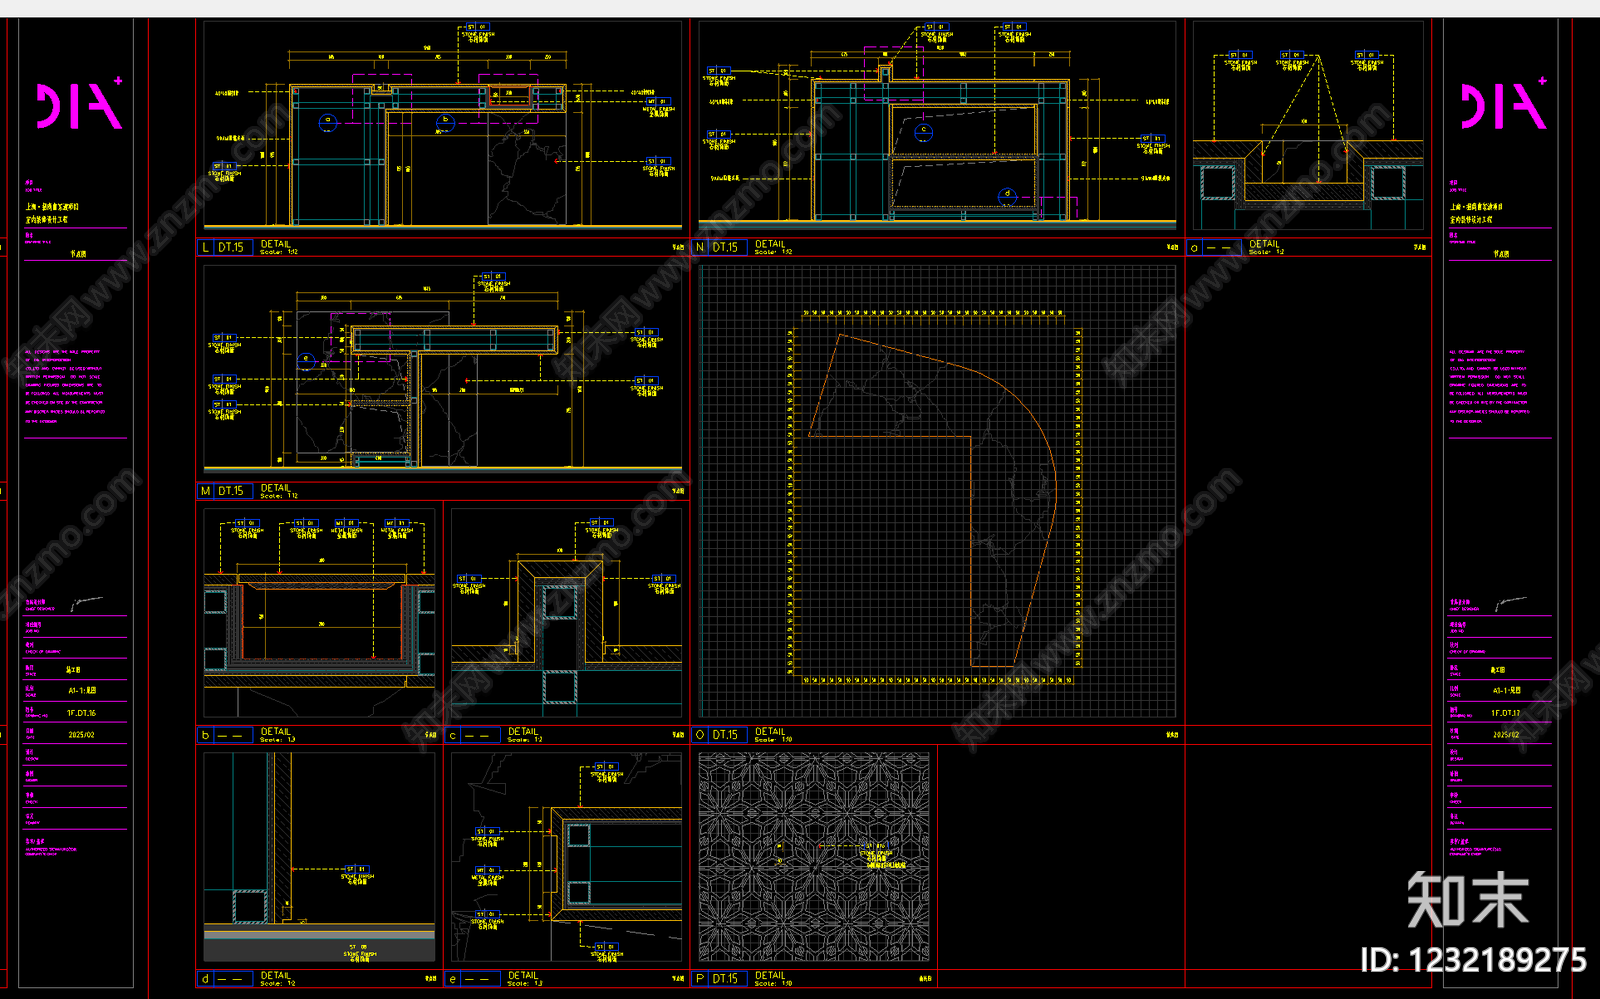1600x999 pixels.
Task: Select date '2025/02' in right title block
Action: [x=1506, y=734]
